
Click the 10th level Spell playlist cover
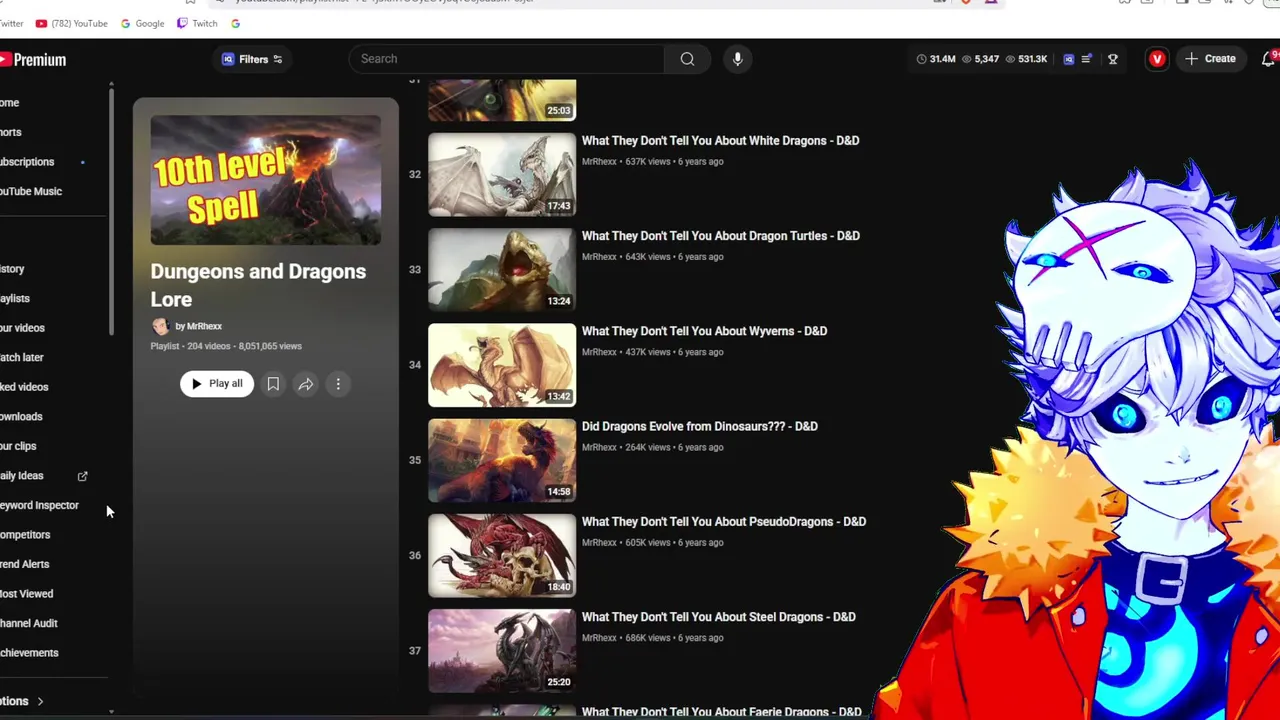[x=266, y=180]
